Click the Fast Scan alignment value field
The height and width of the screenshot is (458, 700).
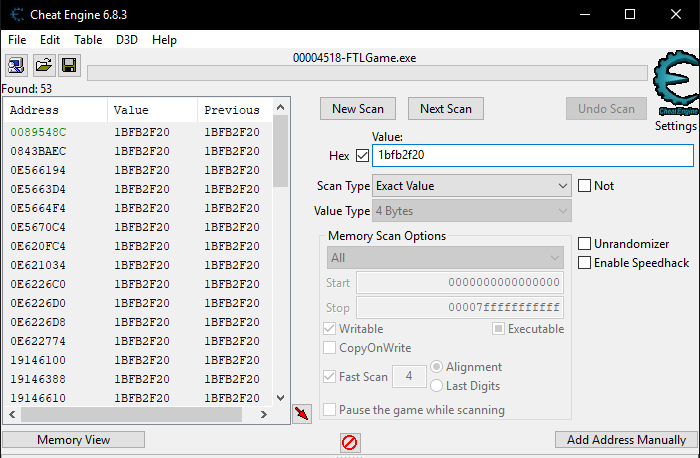coord(409,376)
